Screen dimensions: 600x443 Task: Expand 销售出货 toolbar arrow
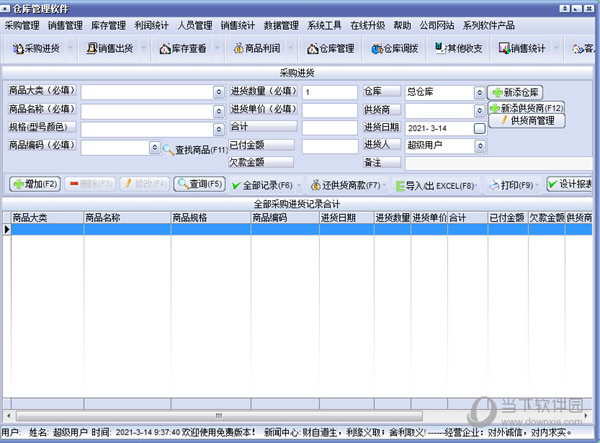(144, 49)
